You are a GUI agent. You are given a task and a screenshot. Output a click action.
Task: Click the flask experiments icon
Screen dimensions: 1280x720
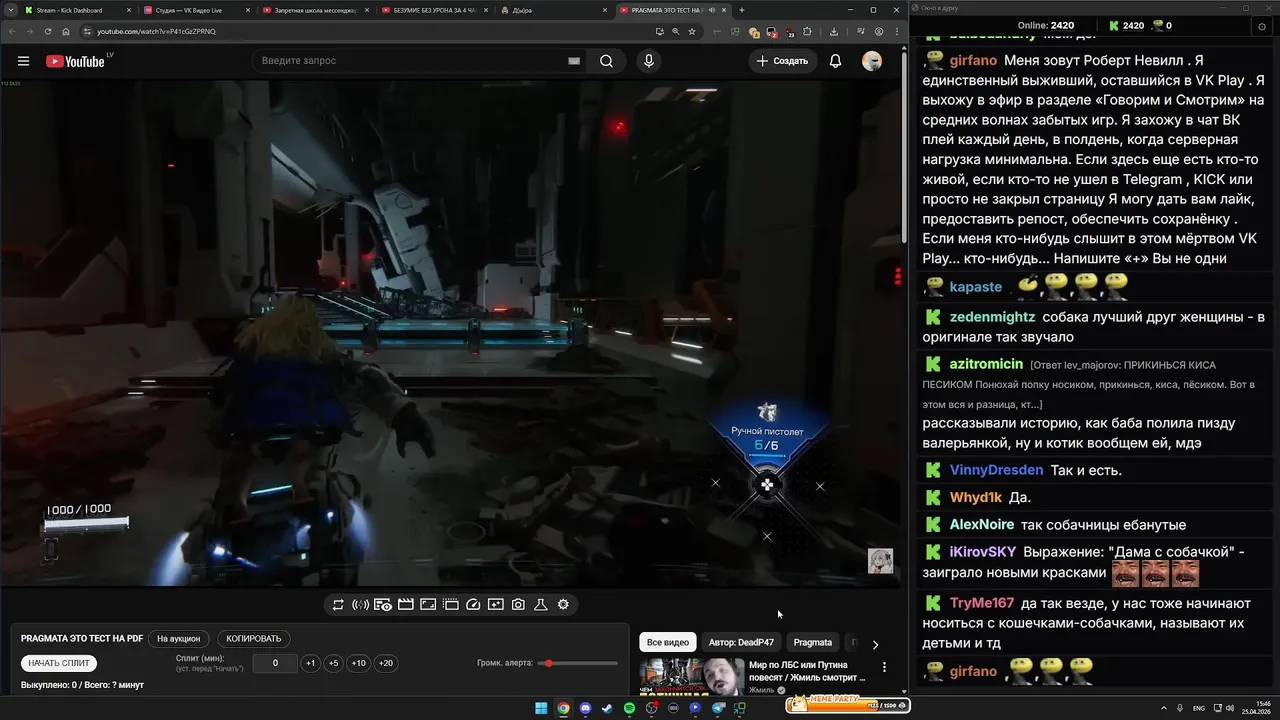coord(541,604)
